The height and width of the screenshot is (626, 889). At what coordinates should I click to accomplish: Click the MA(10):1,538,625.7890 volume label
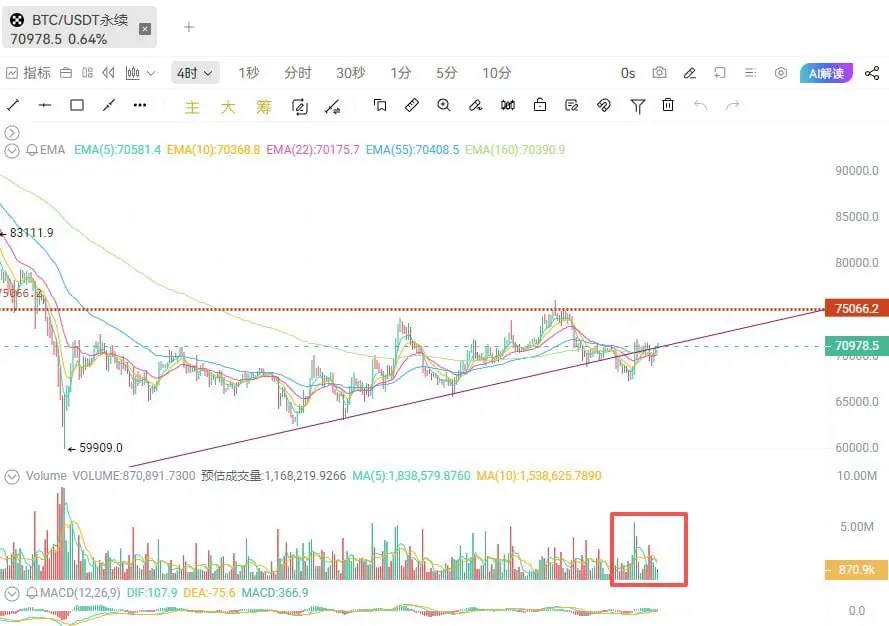(x=539, y=476)
